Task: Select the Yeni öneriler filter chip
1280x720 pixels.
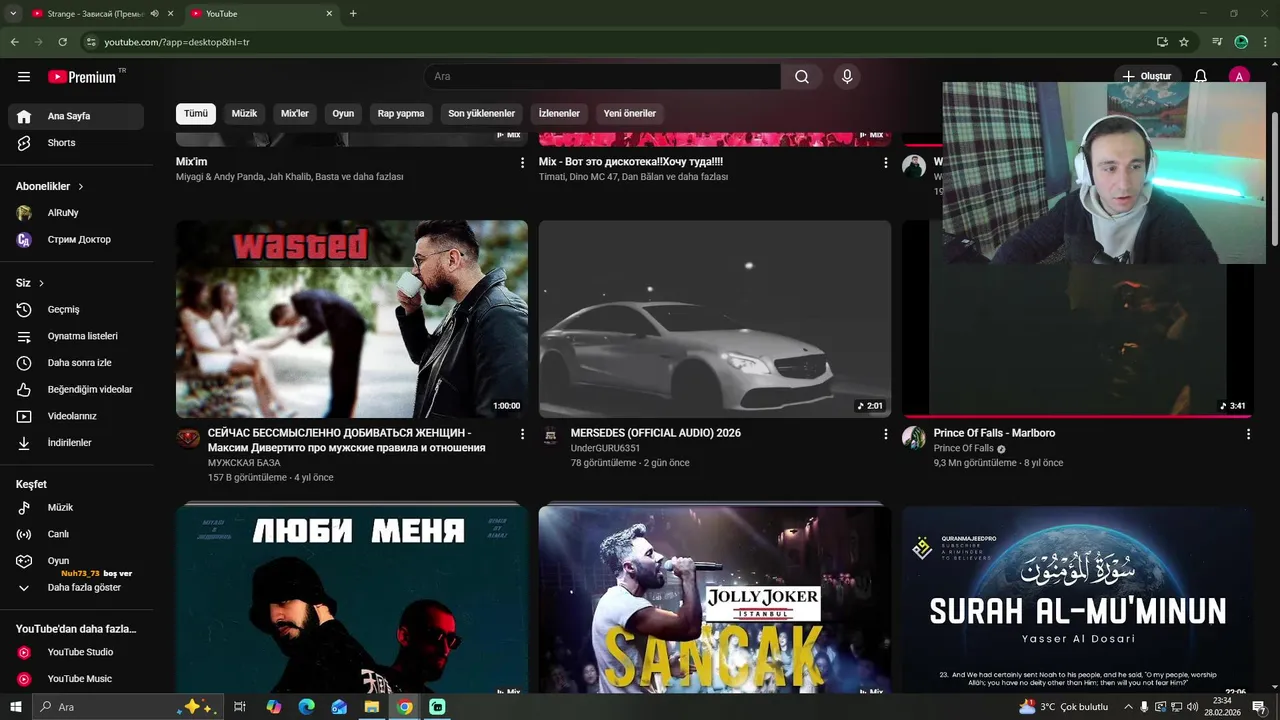Action: 630,114
